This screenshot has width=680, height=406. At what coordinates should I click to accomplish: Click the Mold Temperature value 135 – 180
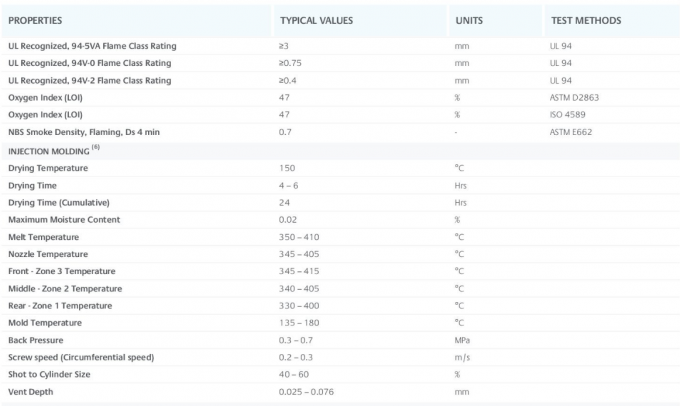point(299,323)
